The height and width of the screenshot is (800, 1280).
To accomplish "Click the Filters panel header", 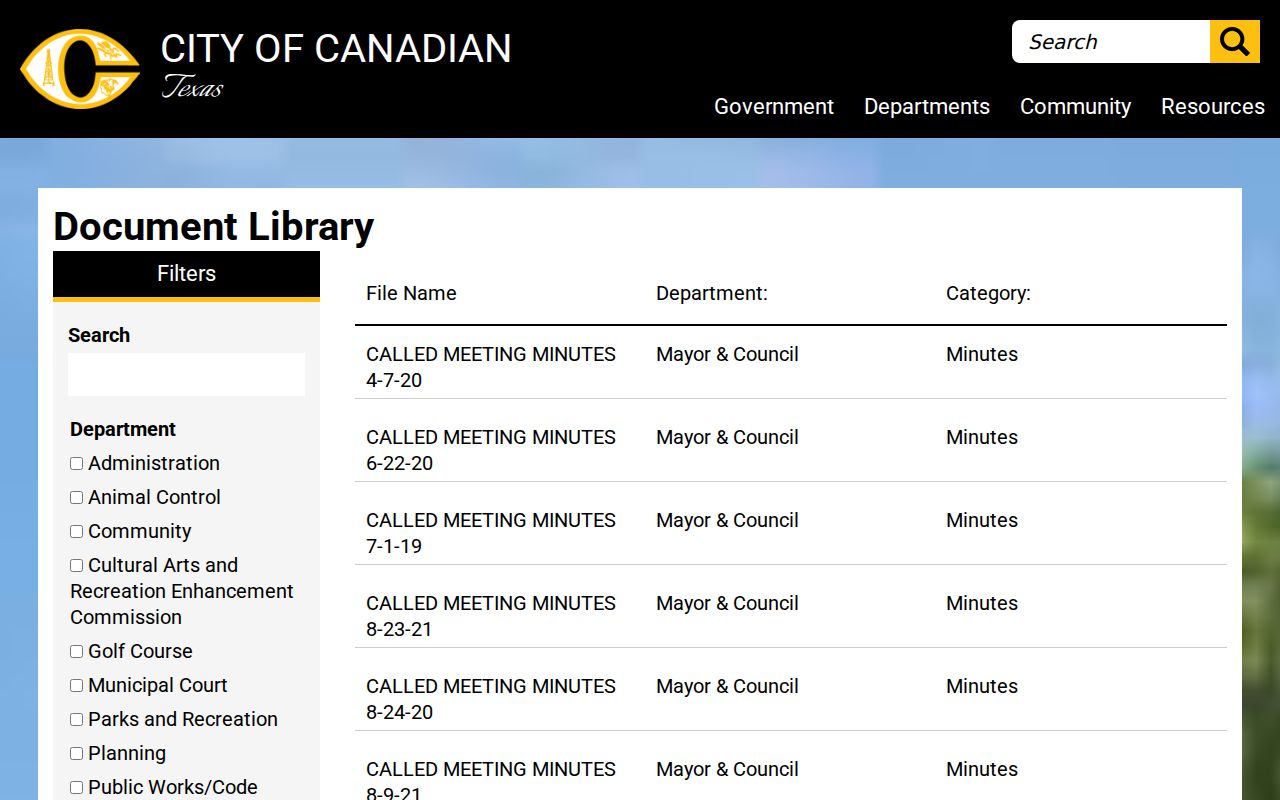I will (x=186, y=275).
